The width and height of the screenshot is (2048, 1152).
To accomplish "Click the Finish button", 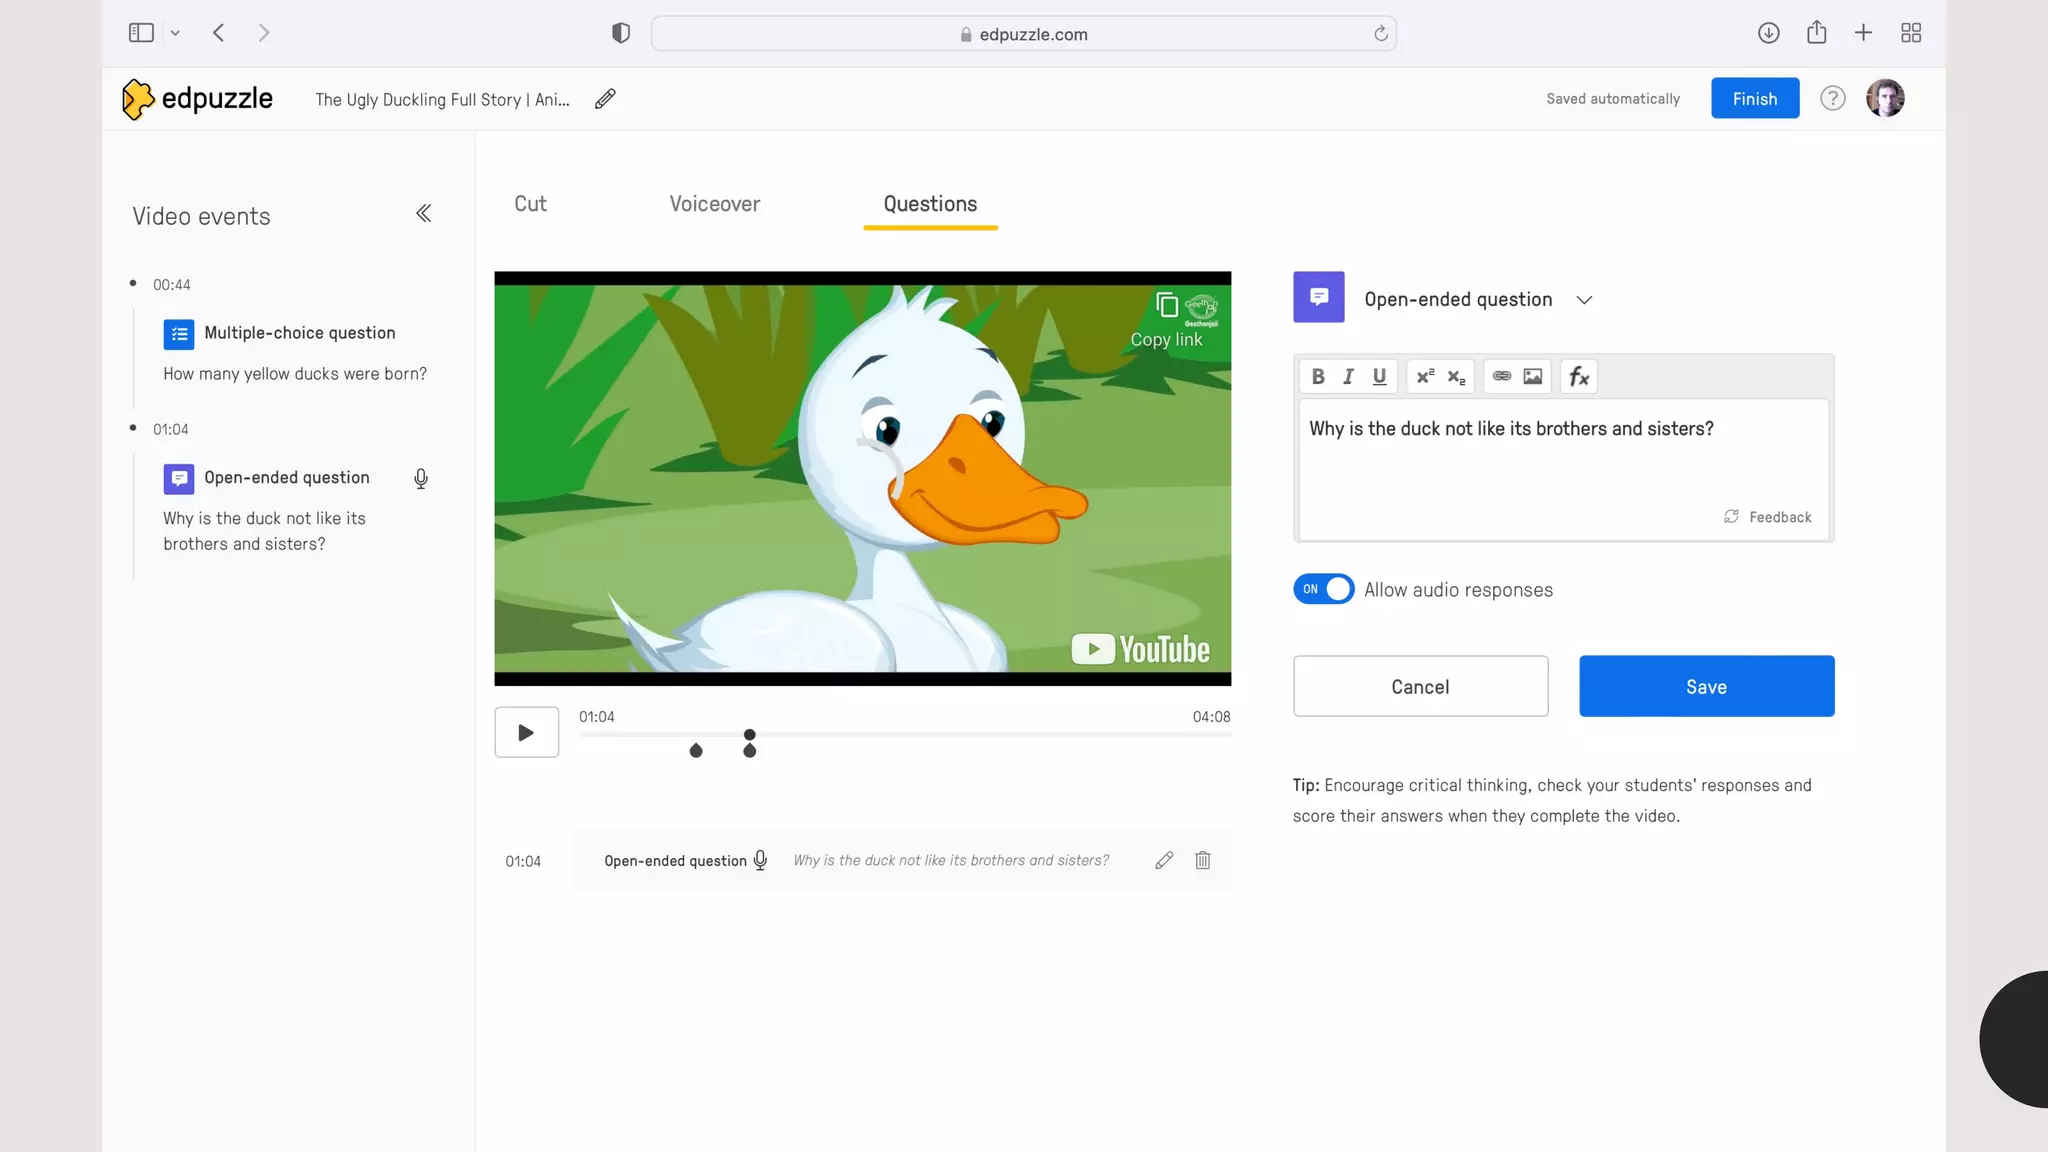I will [1754, 98].
